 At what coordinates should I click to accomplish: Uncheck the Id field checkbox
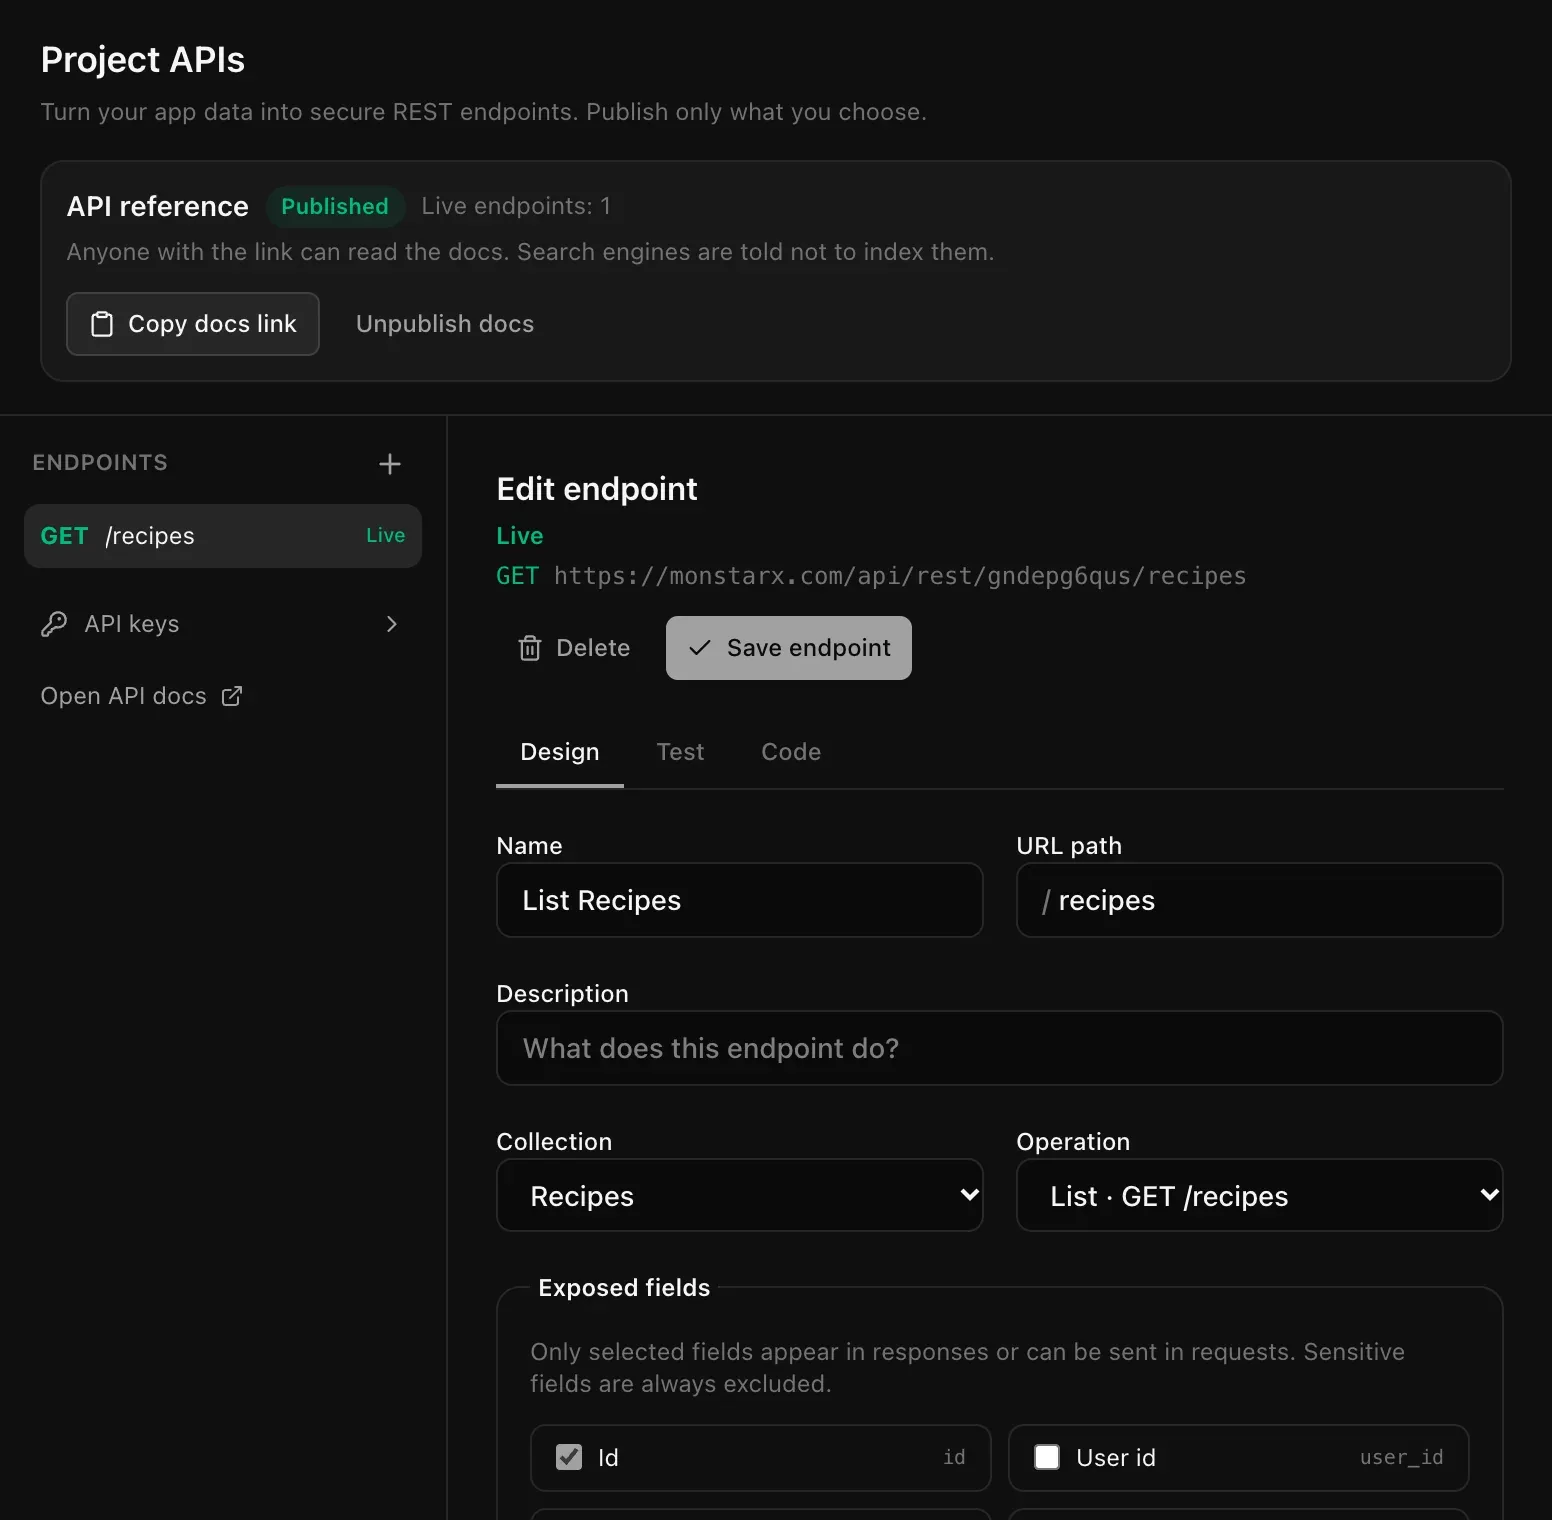(x=569, y=1457)
